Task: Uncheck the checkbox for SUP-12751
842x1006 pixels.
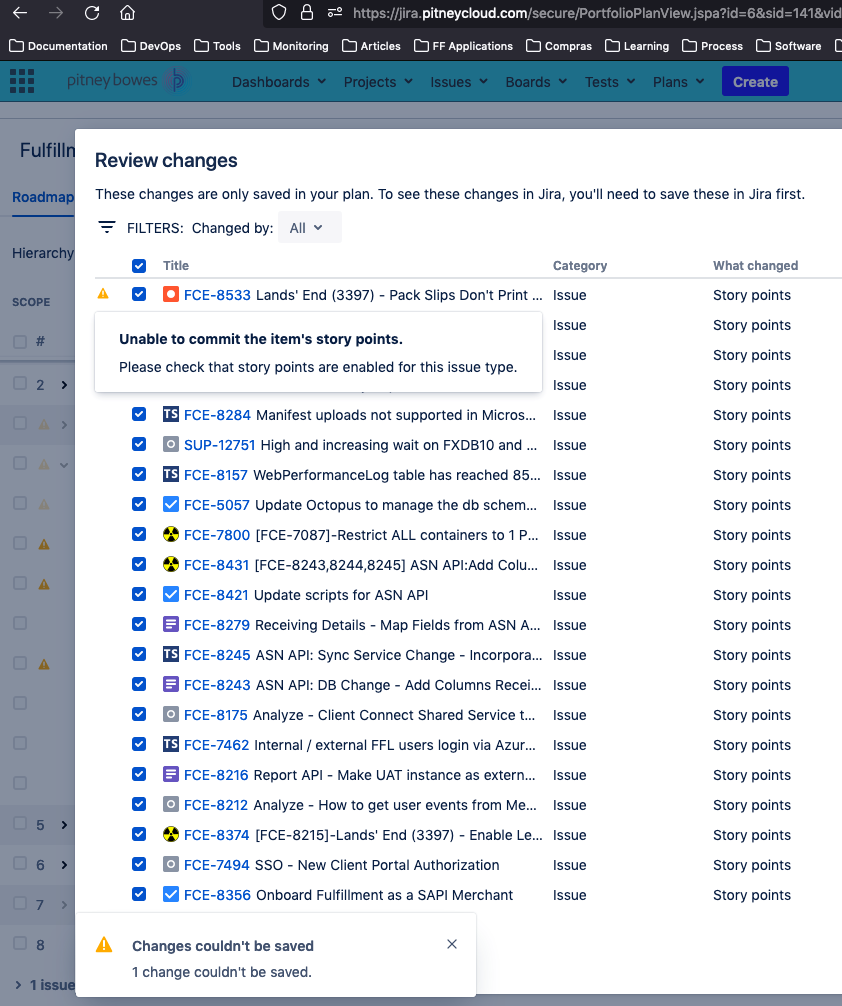Action: pyautogui.click(x=139, y=444)
